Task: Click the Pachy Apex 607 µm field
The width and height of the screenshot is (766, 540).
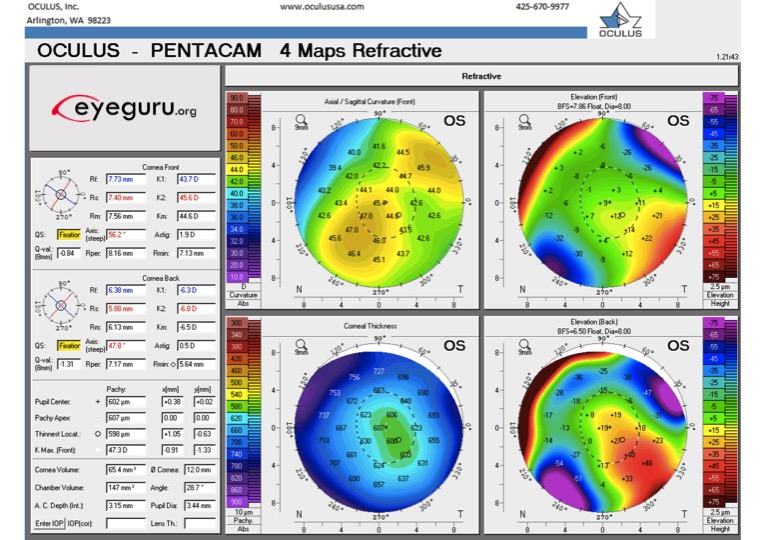Action: pyautogui.click(x=126, y=418)
